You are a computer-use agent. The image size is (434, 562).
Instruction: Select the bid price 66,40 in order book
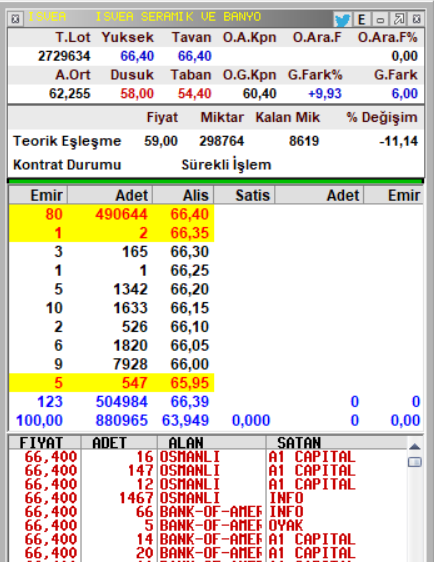click(190, 214)
